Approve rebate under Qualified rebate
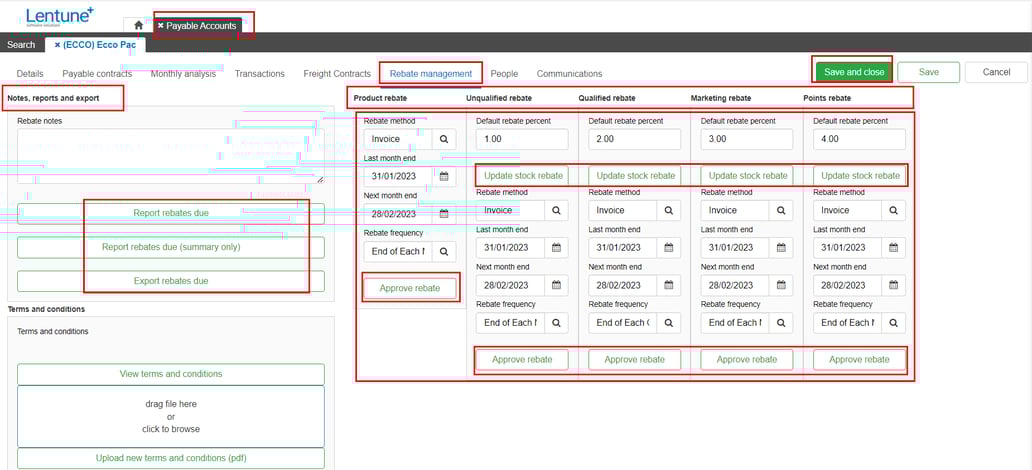Screen dimensions: 1032x470 (x=634, y=359)
